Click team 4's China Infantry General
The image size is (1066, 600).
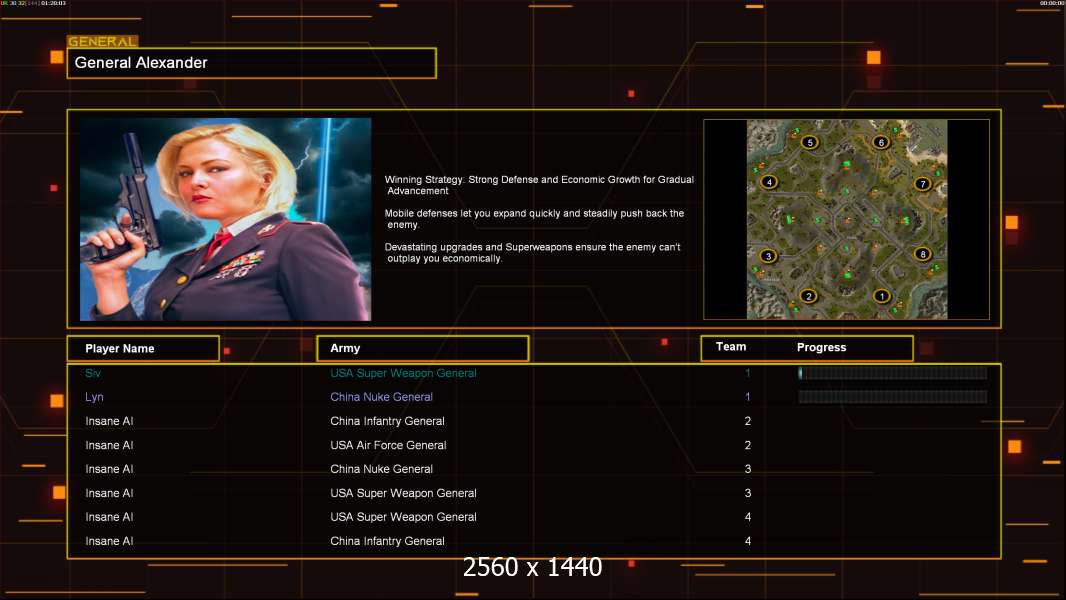point(388,541)
